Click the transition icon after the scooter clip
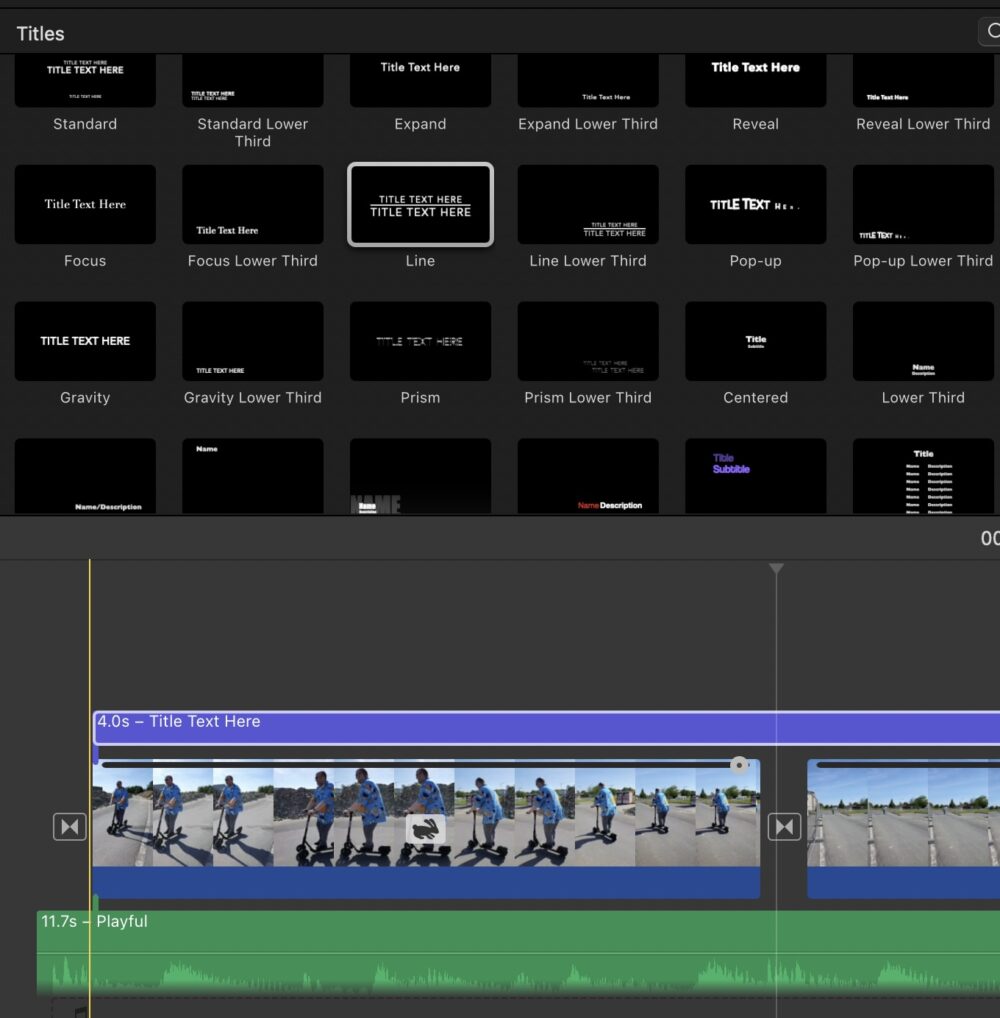Viewport: 1000px width, 1018px height. 784,826
